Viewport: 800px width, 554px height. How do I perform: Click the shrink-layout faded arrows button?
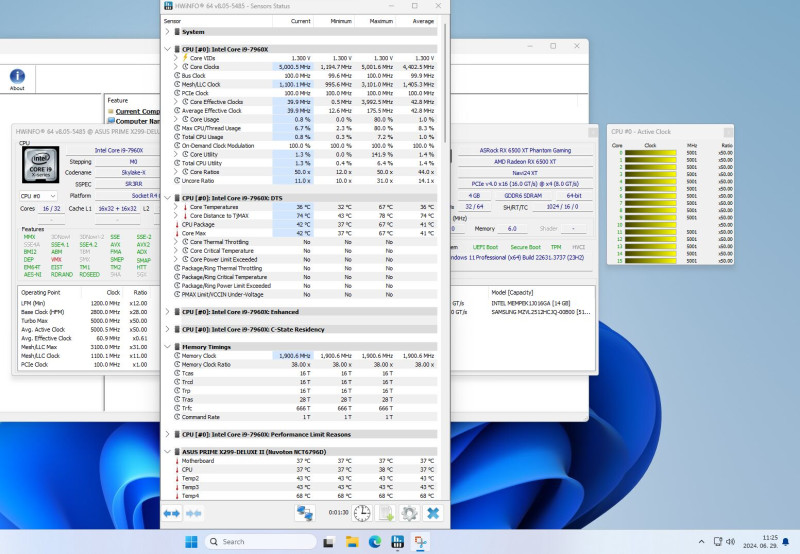point(193,513)
